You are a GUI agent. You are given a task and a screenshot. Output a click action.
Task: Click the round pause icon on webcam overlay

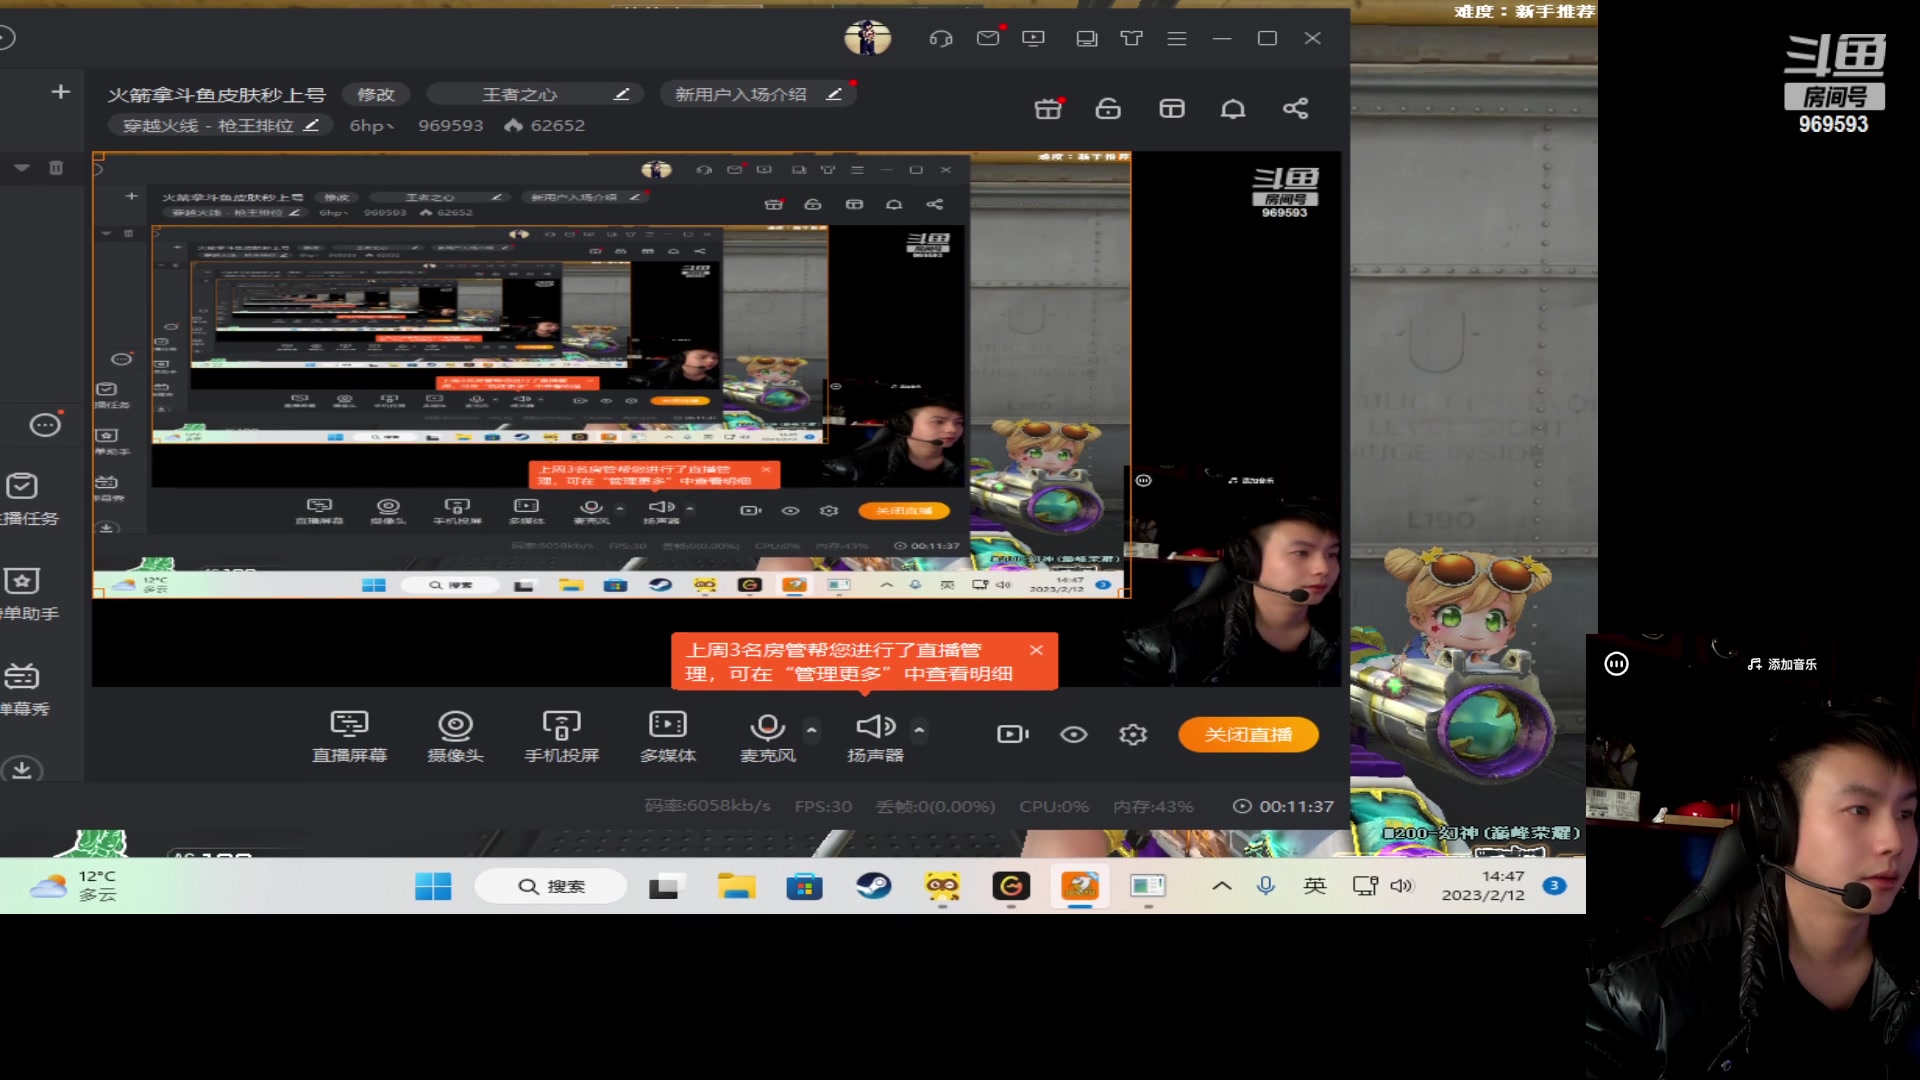click(x=1617, y=664)
